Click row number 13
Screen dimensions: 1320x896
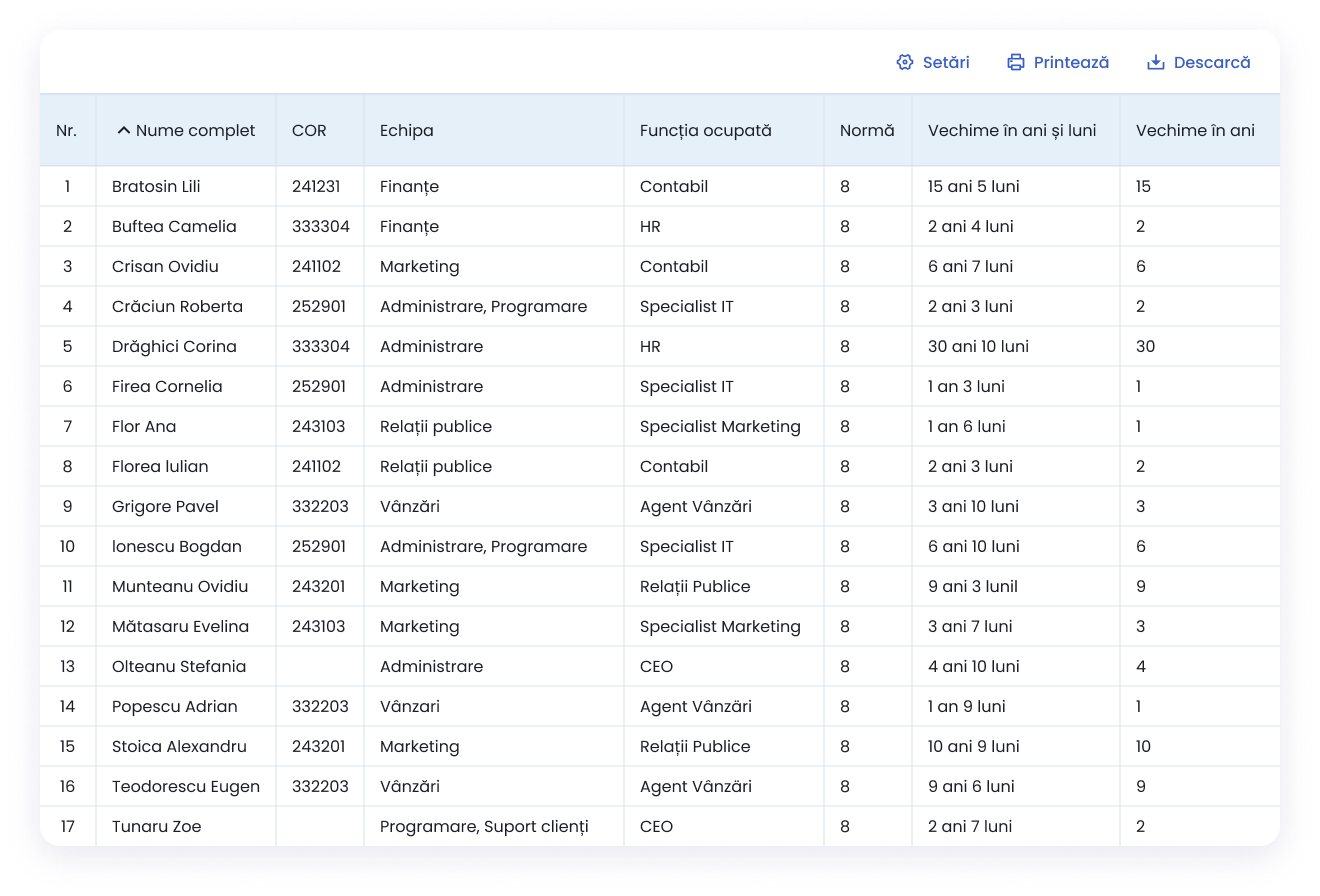(67, 666)
